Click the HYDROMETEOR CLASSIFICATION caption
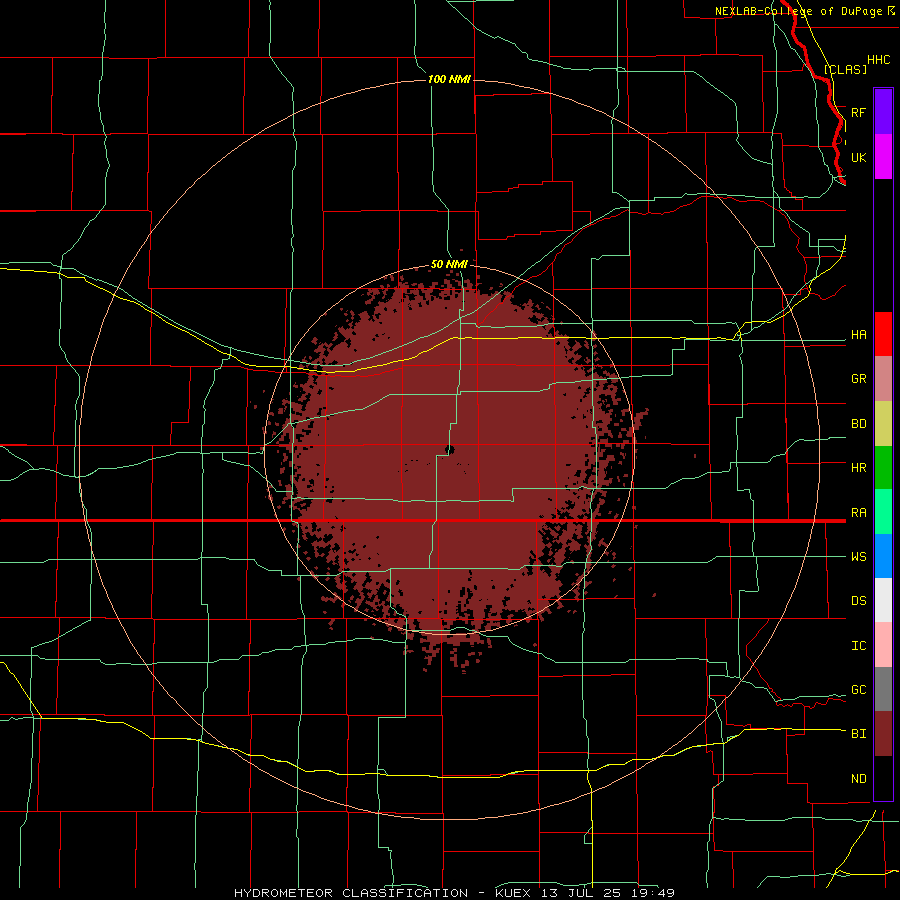This screenshot has height=900, width=900. (351, 893)
